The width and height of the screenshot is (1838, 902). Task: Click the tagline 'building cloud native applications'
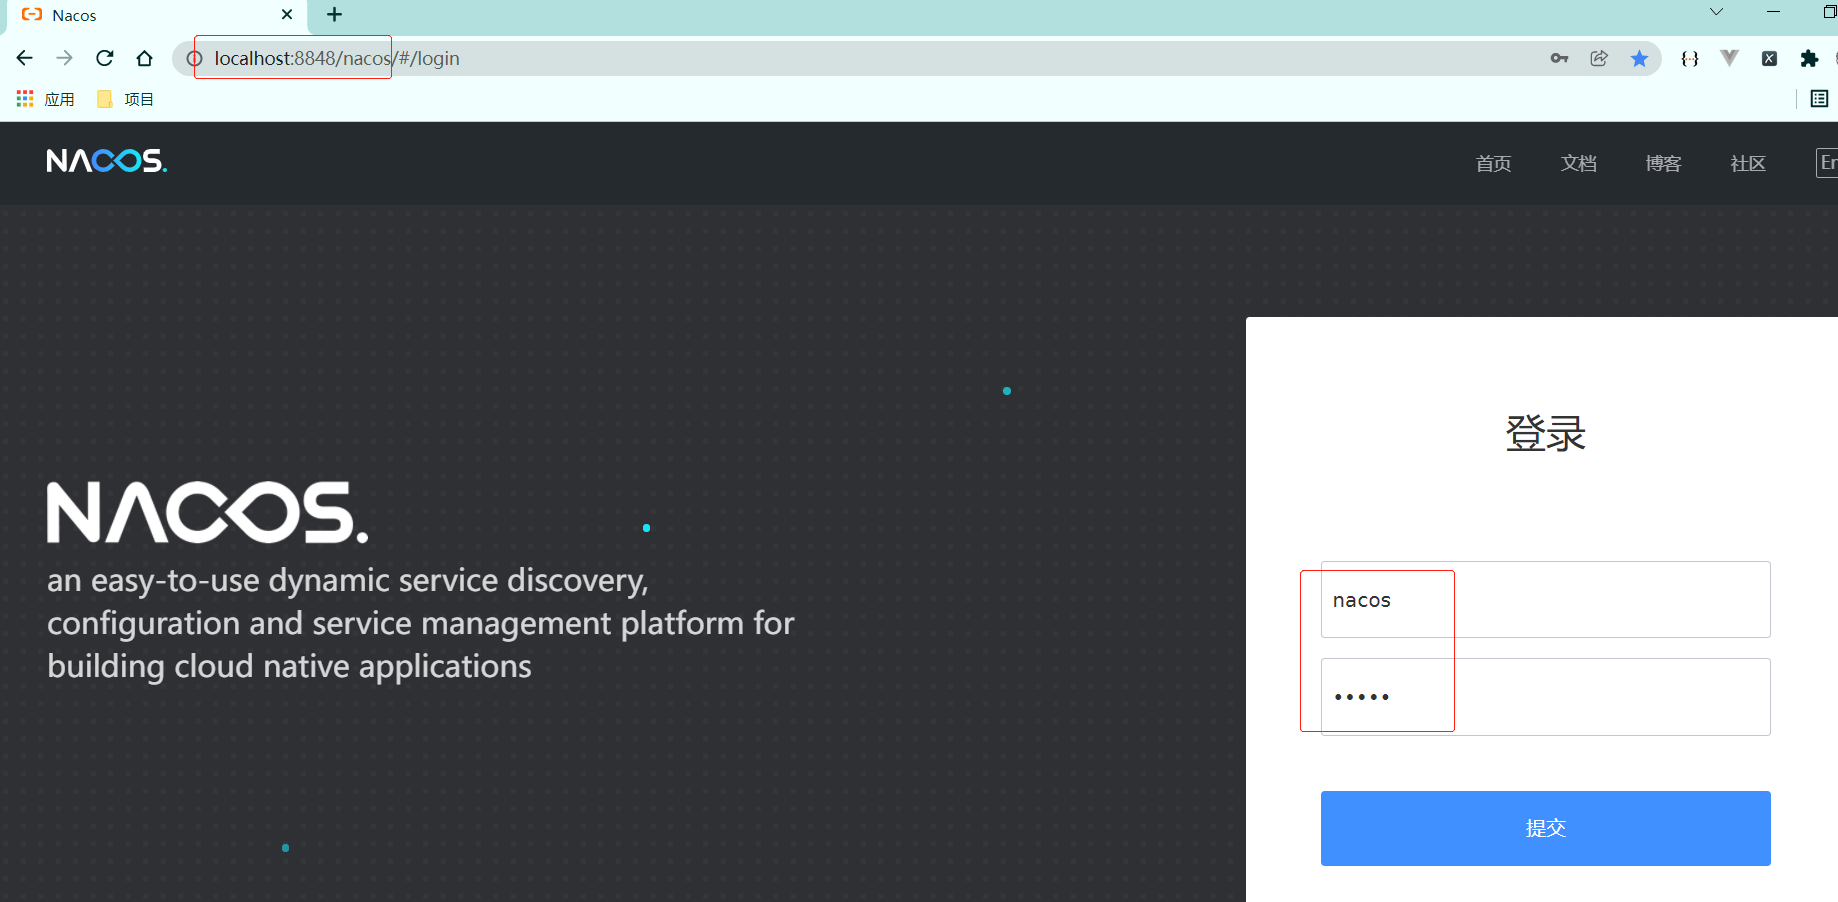(x=290, y=666)
